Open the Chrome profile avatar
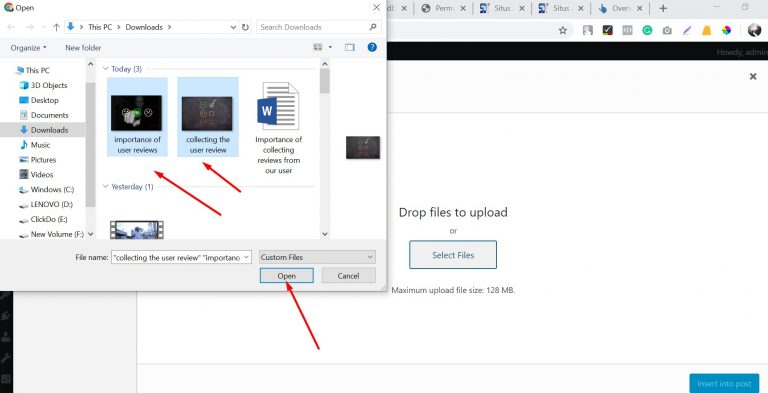 click(754, 30)
